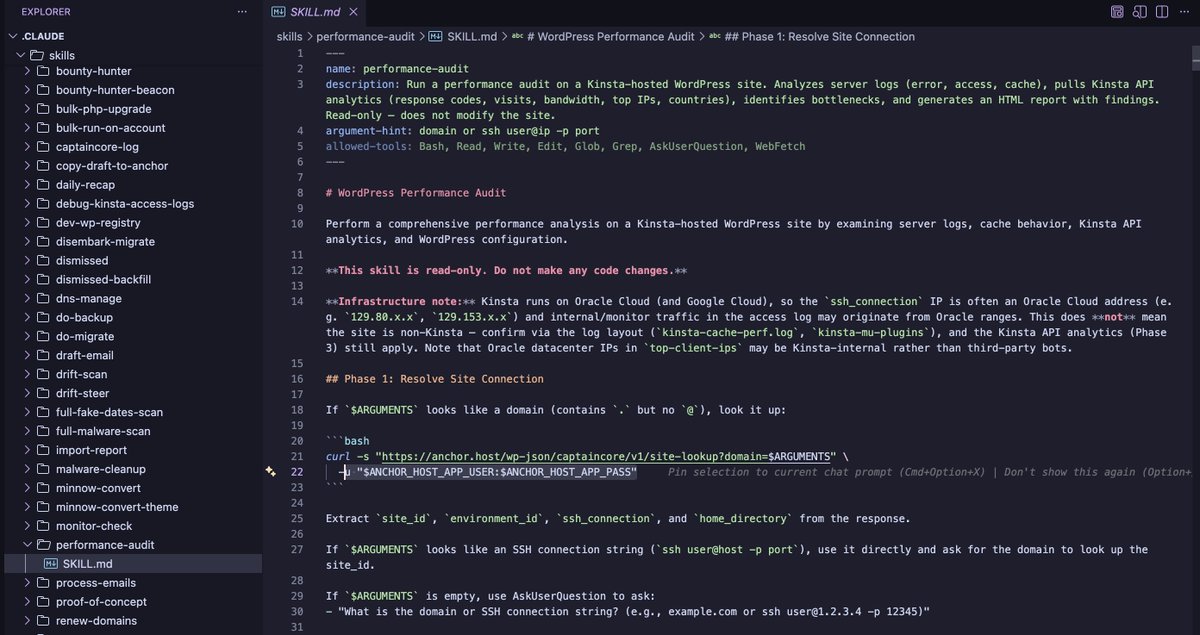Expand the minnow-convert-theme folder chevron
The image size is (1200, 635).
click(27, 507)
